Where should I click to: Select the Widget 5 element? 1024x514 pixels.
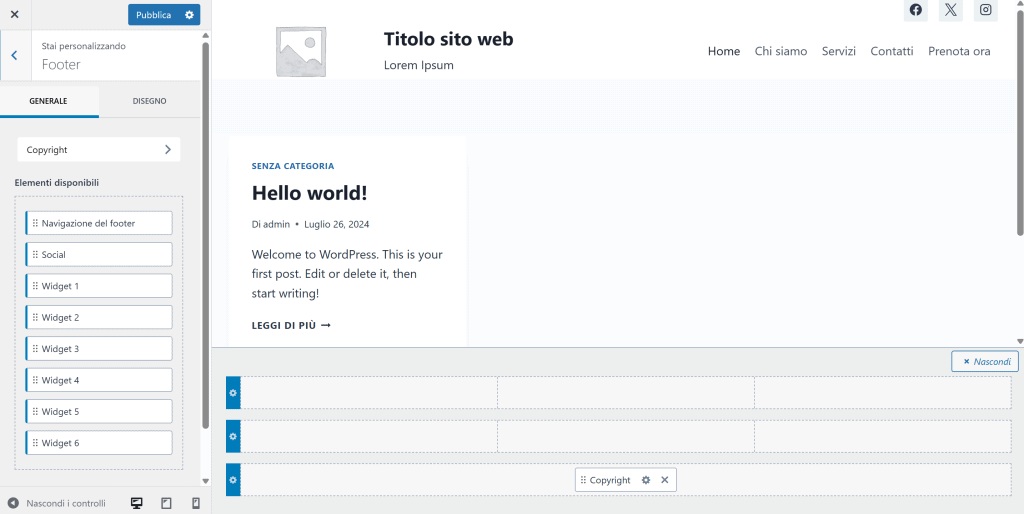click(x=99, y=411)
